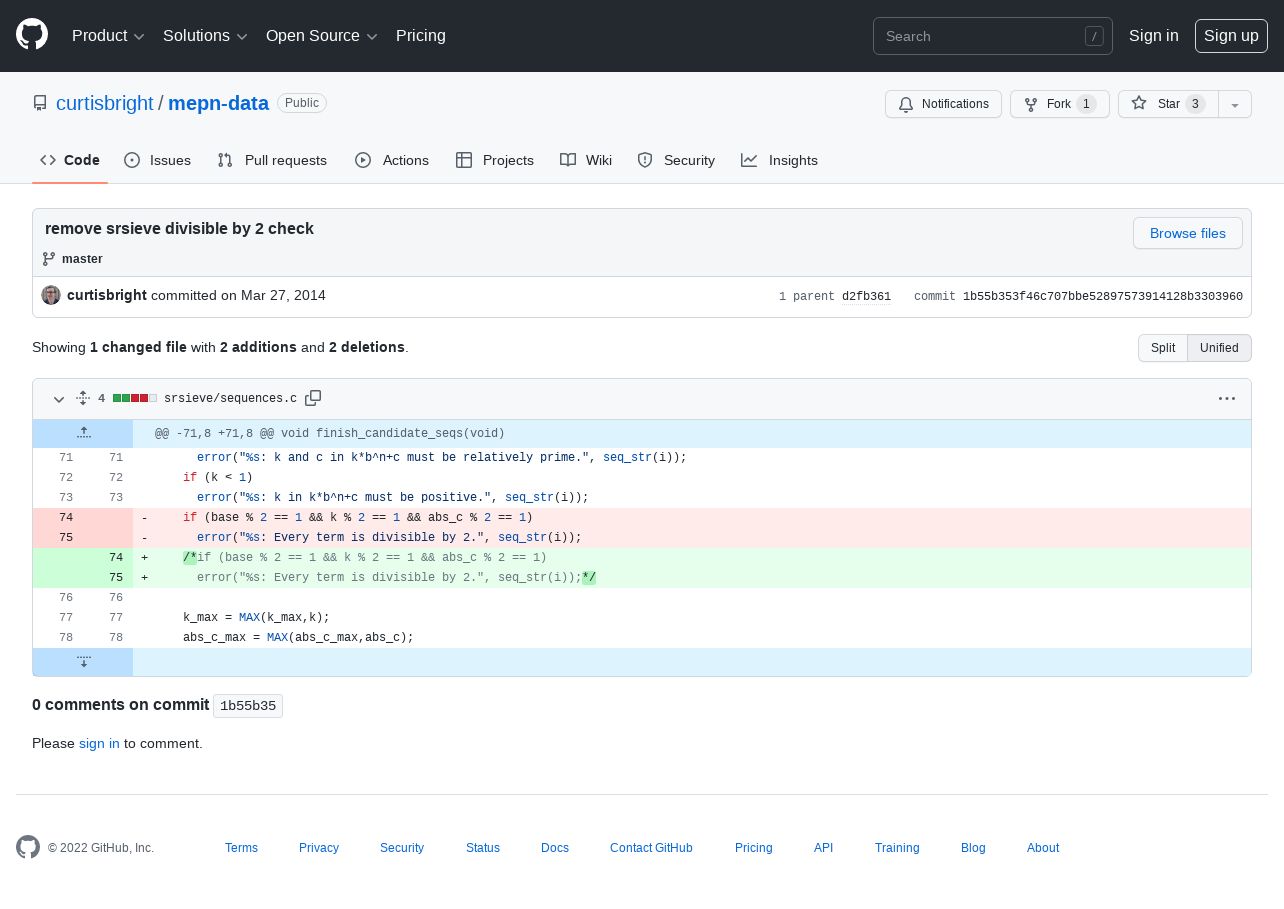This screenshot has width=1284, height=909.
Task: Click the notifications bell icon
Action: (906, 104)
